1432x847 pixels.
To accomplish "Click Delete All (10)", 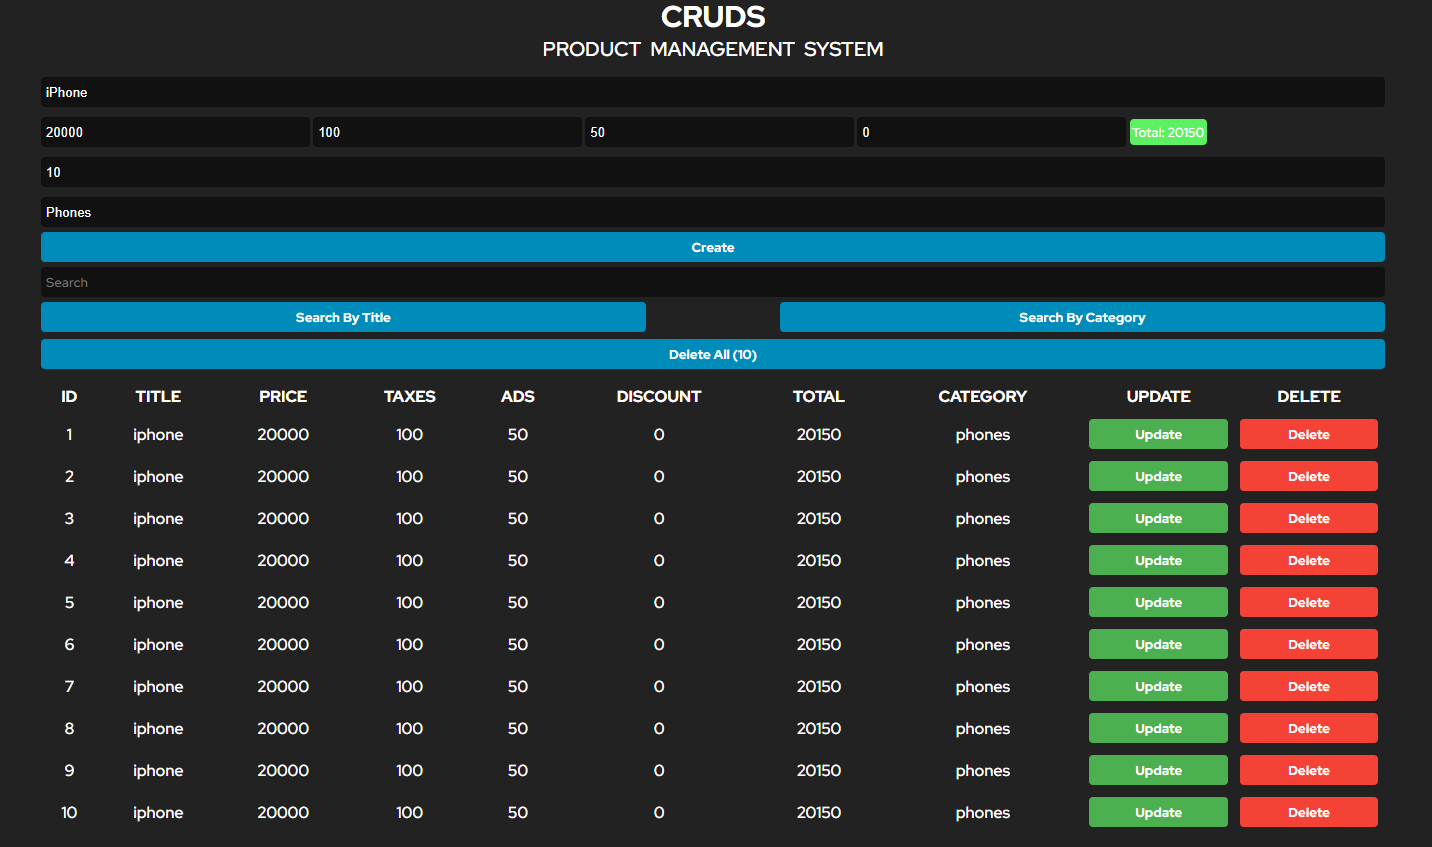I will (713, 354).
